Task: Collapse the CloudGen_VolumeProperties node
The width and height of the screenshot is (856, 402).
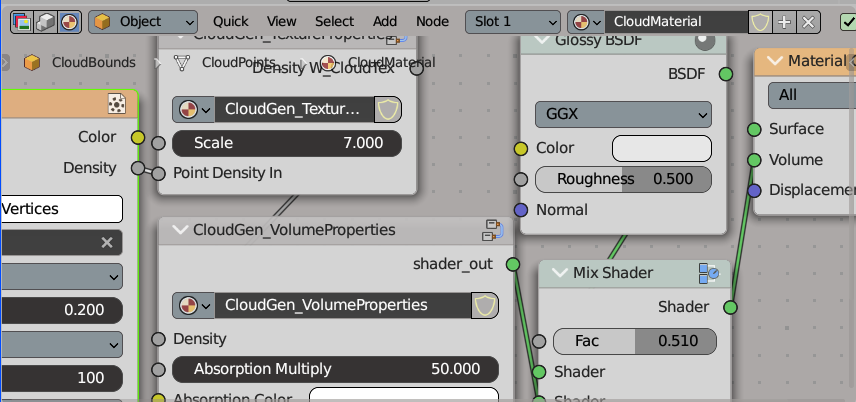Action: coord(179,230)
